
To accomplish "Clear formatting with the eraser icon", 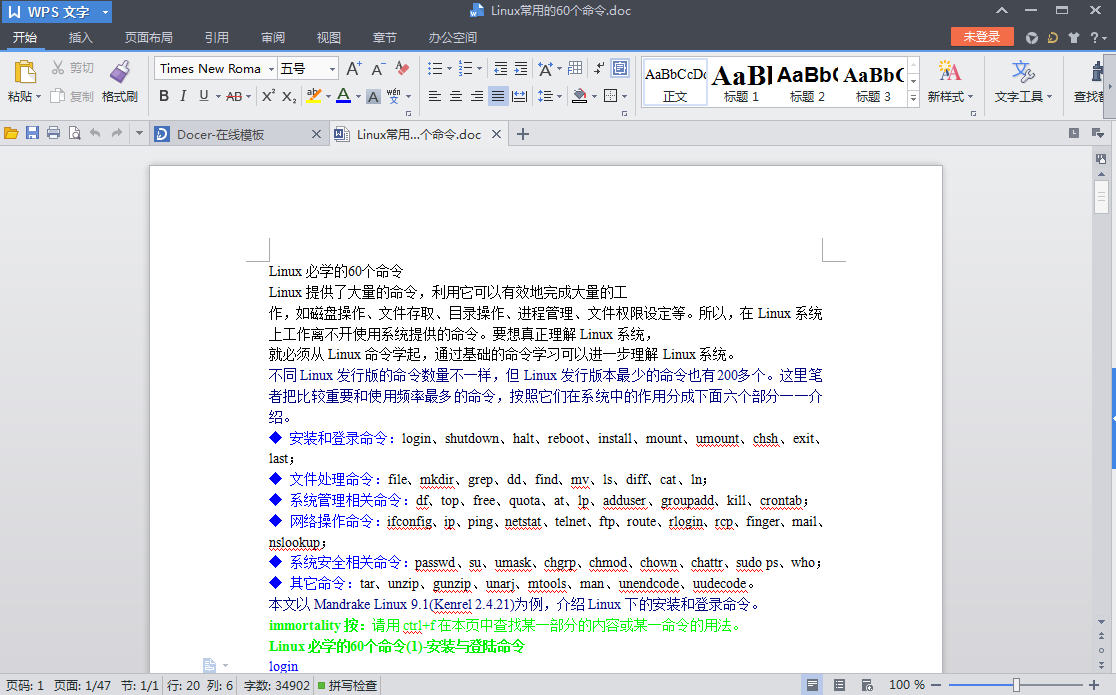I will [x=402, y=68].
